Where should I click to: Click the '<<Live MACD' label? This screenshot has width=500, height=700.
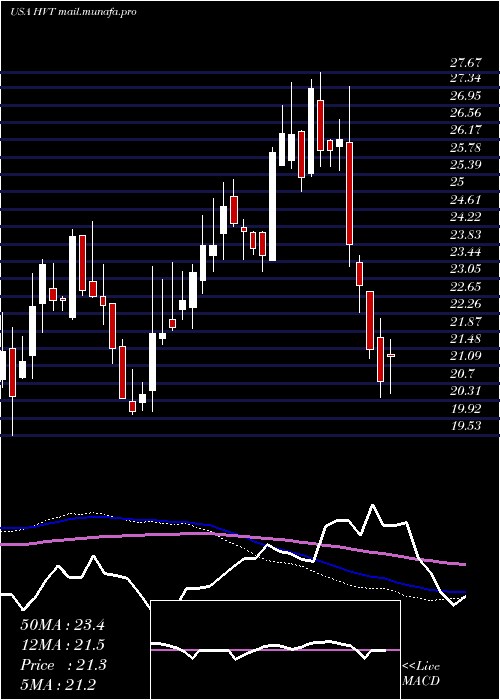pos(421,674)
